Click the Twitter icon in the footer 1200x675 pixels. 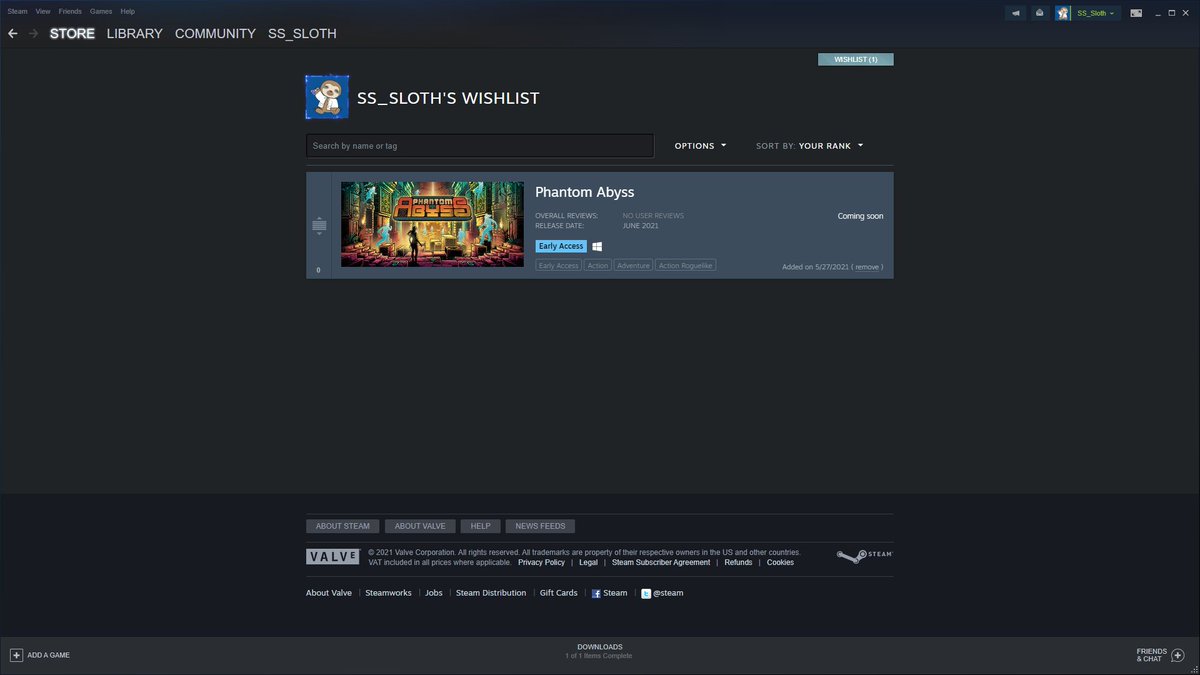coord(646,593)
